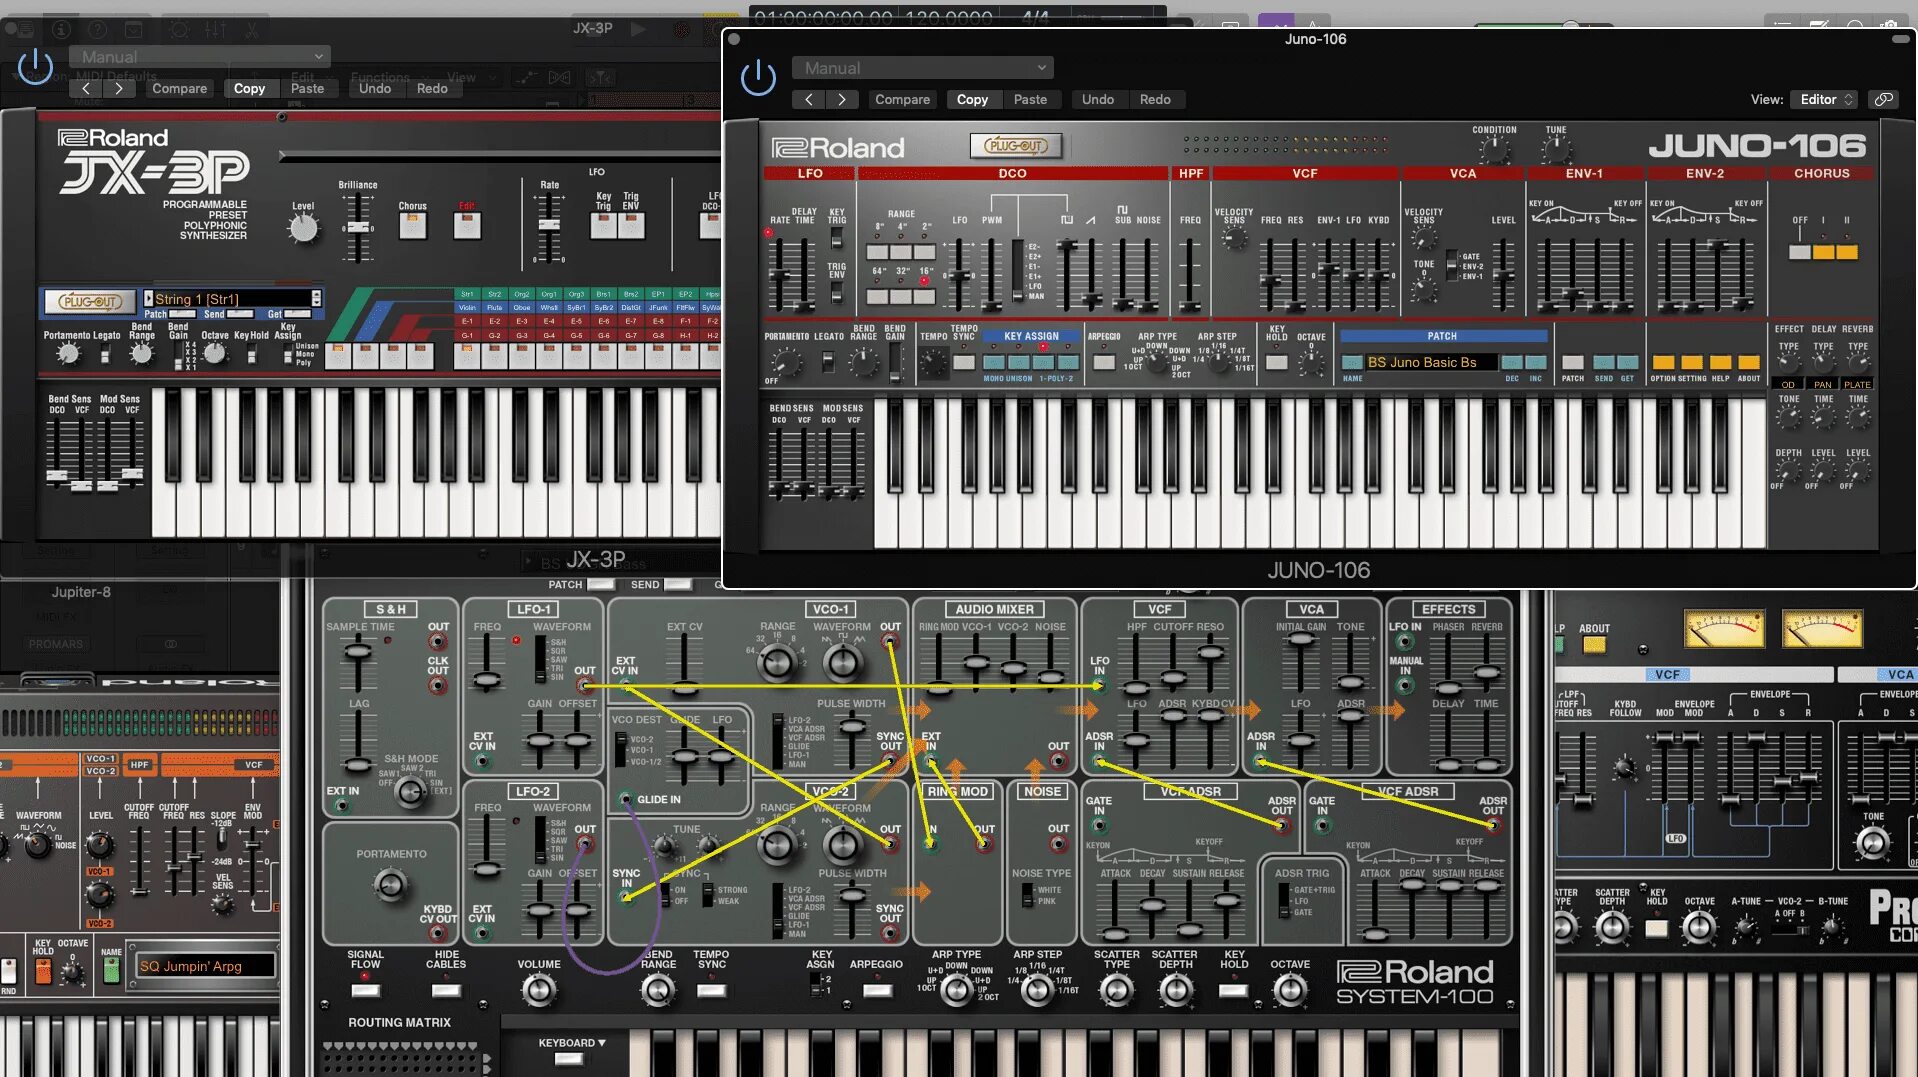
Task: Click the arrow left of String 1 [Str1]
Action: tap(149, 299)
